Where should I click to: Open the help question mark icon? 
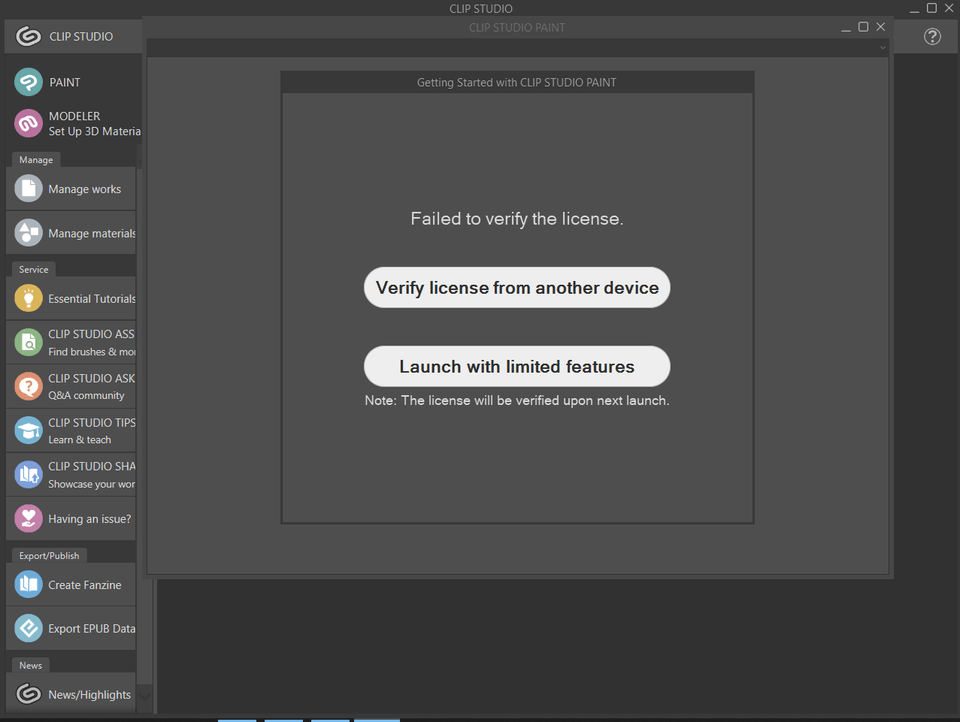coord(932,37)
